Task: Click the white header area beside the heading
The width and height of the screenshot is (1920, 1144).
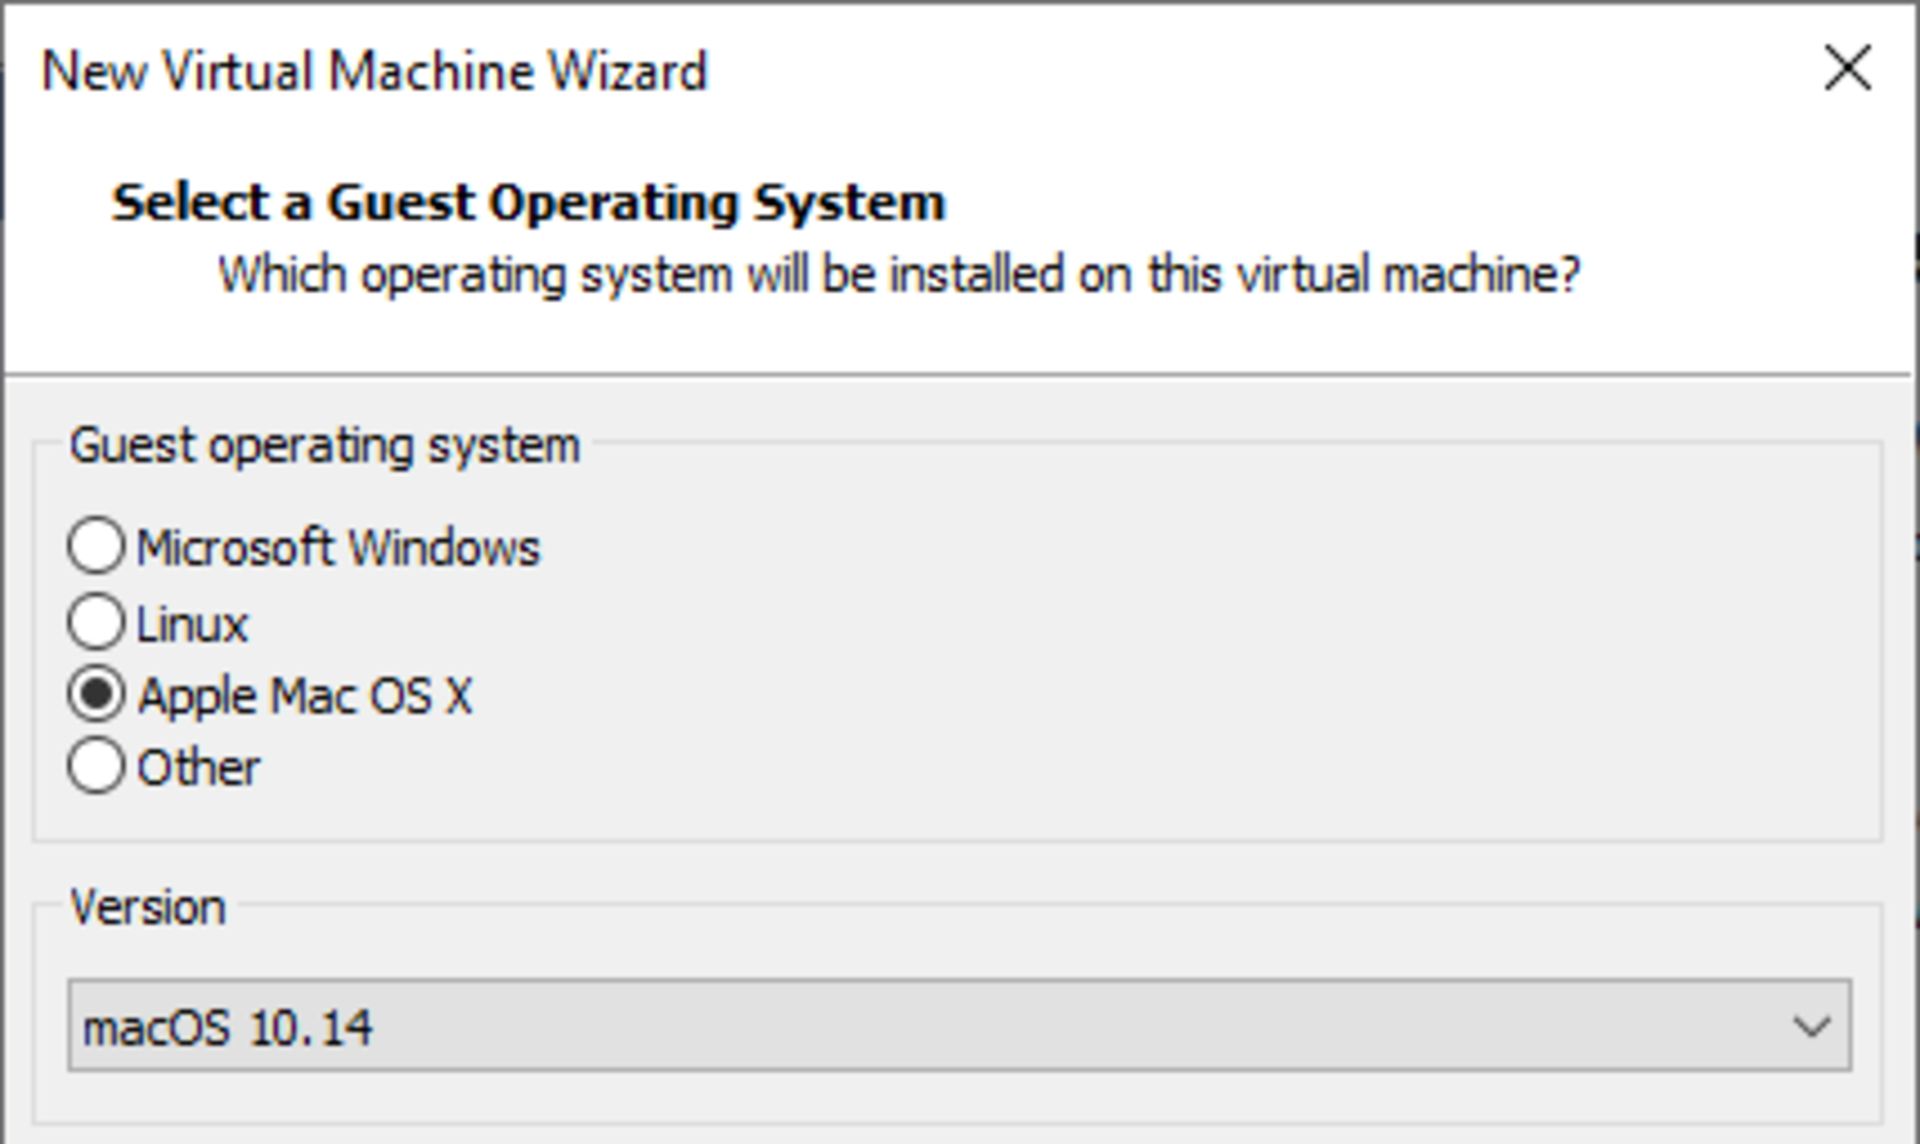Action: point(1400,200)
